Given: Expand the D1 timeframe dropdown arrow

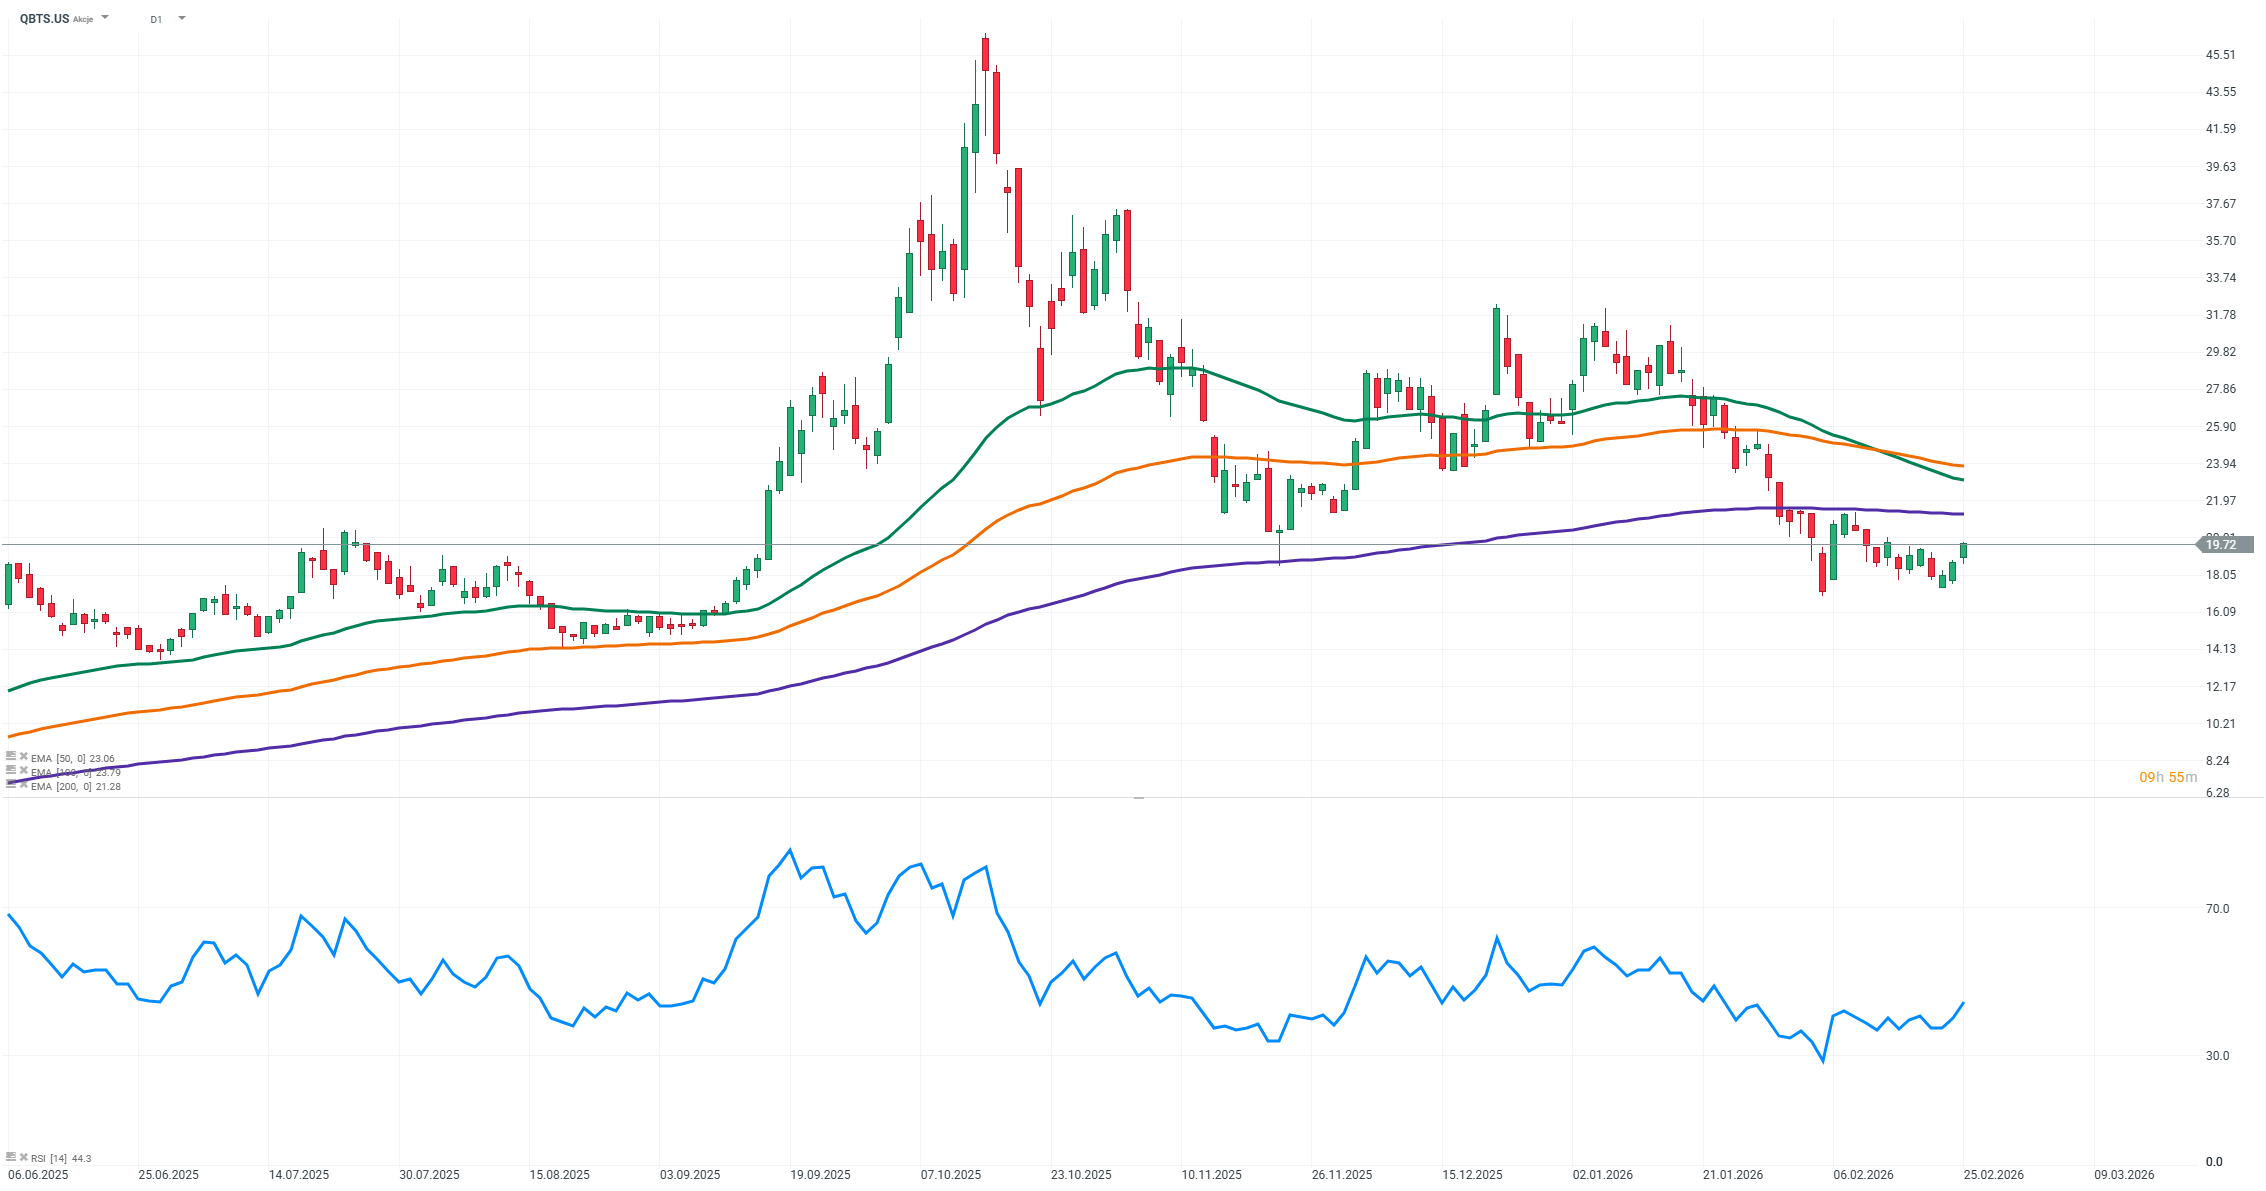Looking at the screenshot, I should 181,18.
